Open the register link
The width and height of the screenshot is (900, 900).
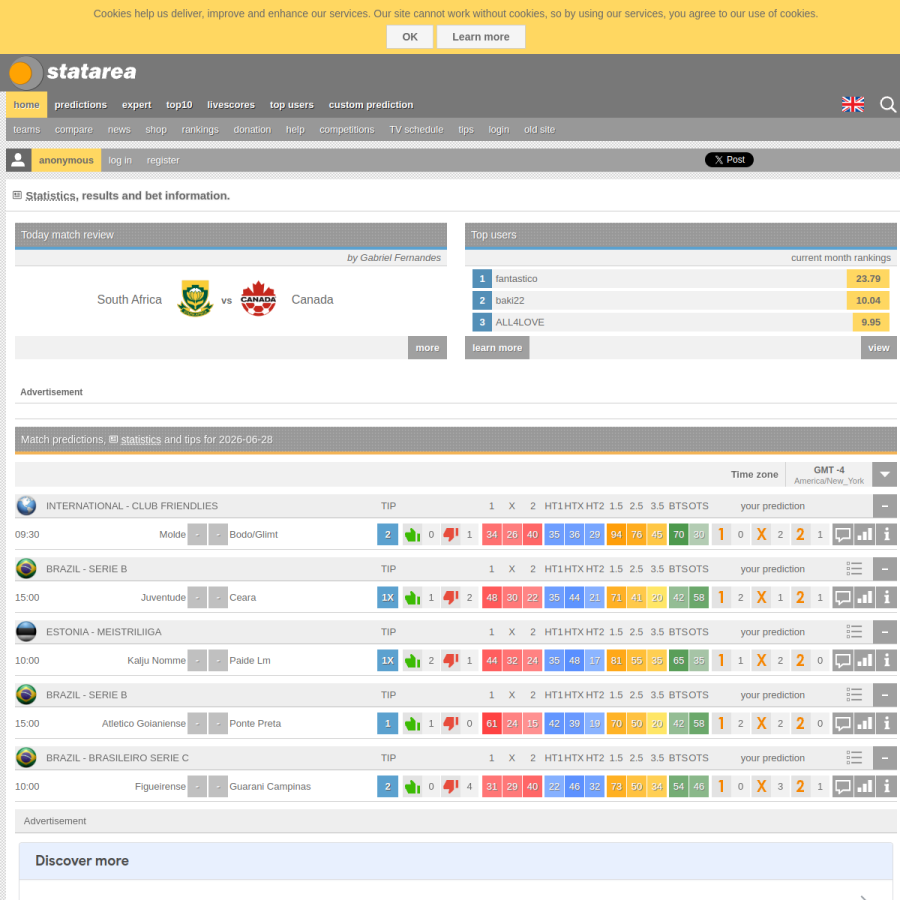(163, 161)
